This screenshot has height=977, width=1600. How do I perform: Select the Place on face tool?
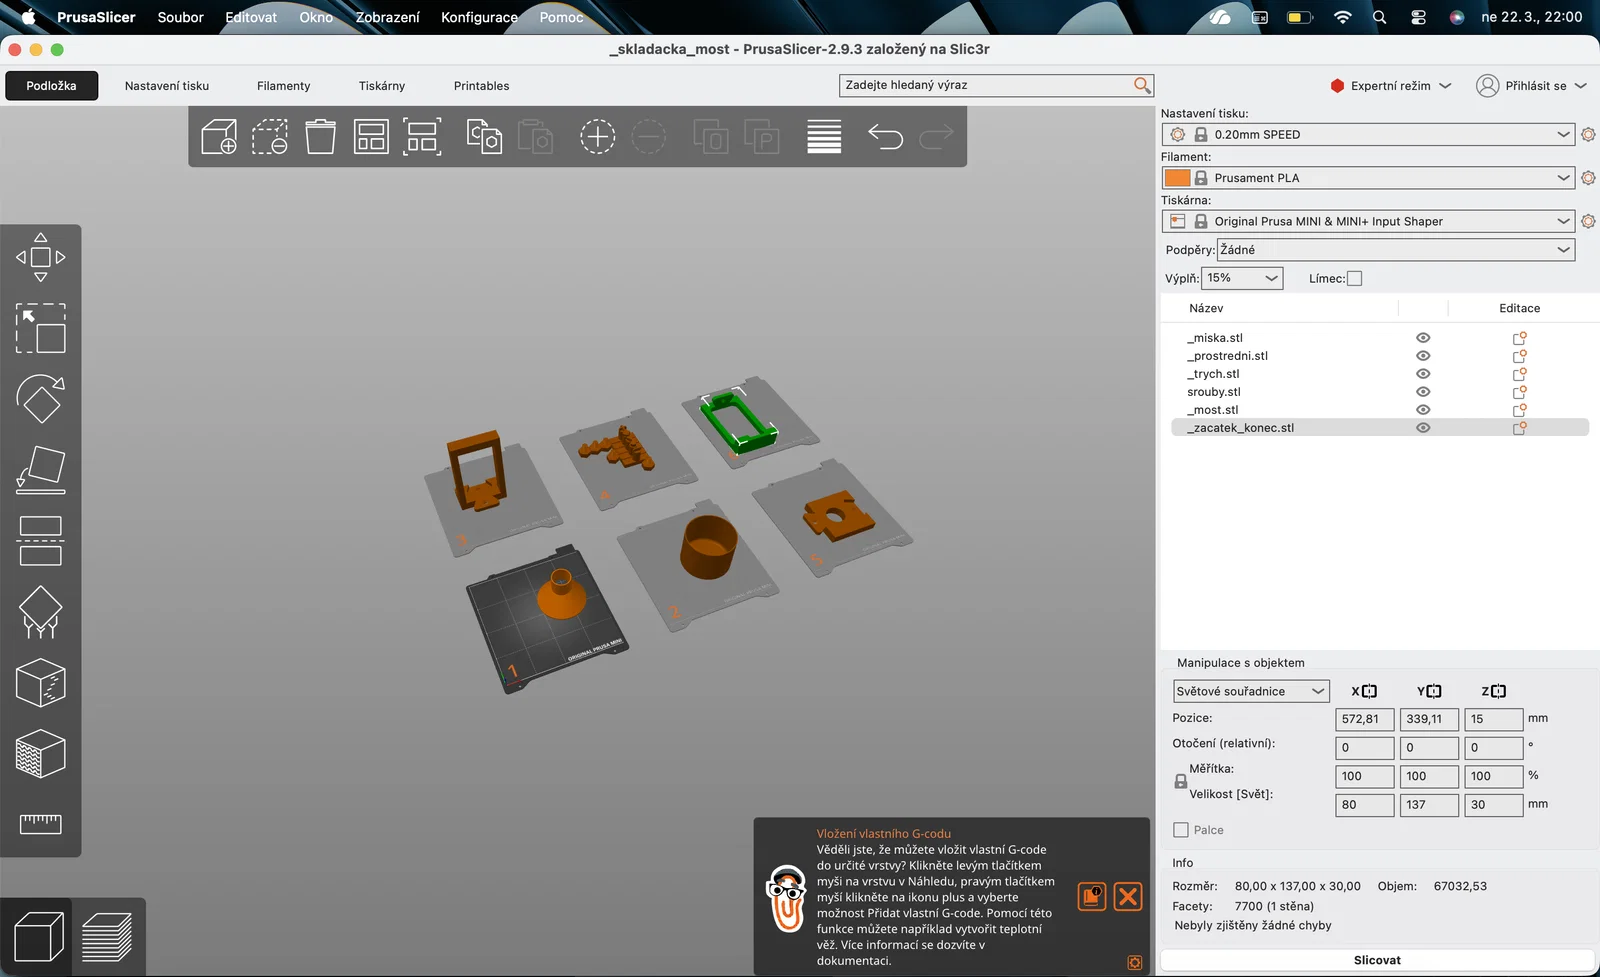41,470
